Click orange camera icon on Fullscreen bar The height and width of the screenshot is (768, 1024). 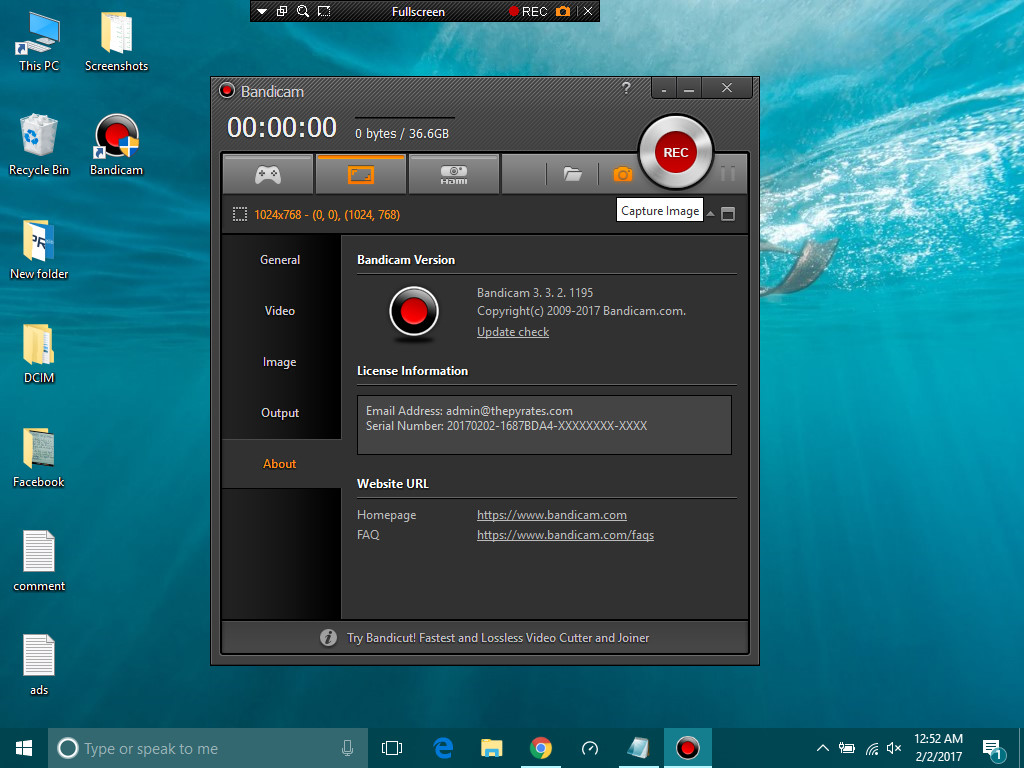562,11
